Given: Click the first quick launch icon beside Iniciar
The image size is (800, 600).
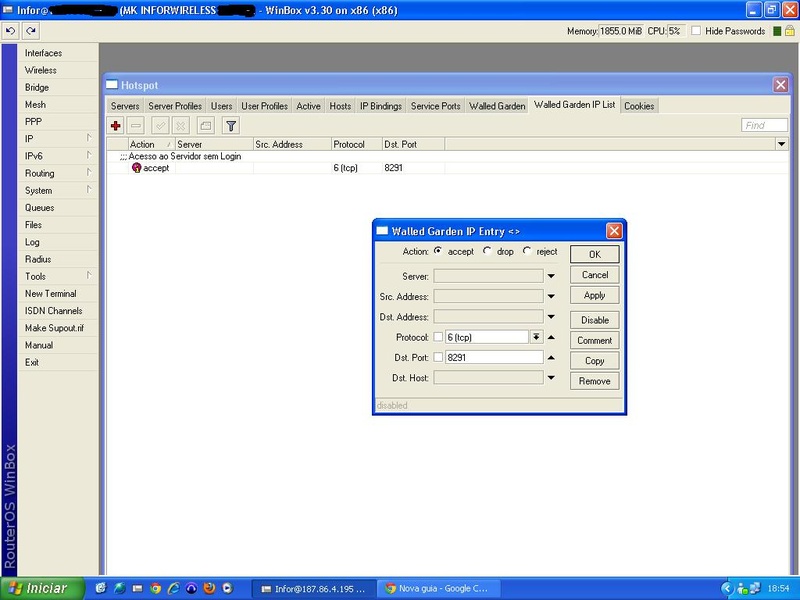Looking at the screenshot, I should pos(101,588).
